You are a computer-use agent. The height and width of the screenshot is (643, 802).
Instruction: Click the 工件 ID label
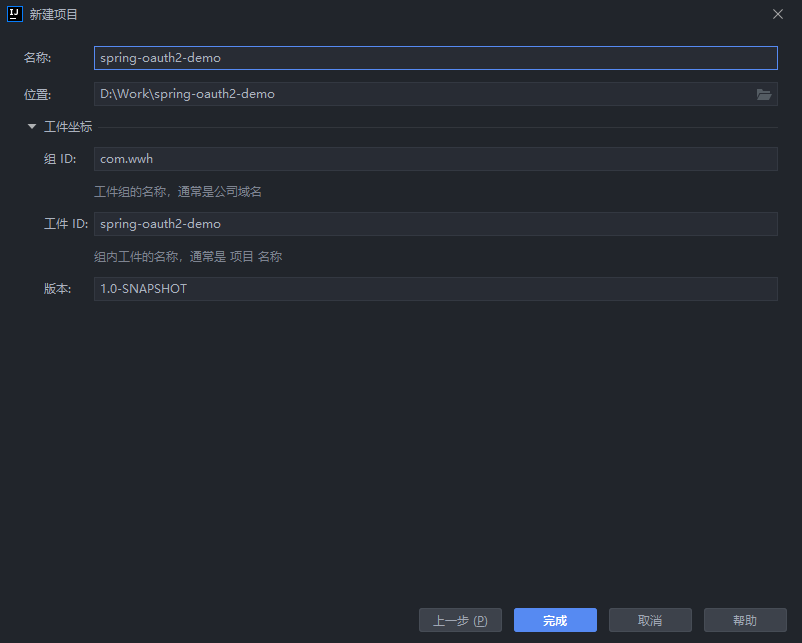[65, 224]
